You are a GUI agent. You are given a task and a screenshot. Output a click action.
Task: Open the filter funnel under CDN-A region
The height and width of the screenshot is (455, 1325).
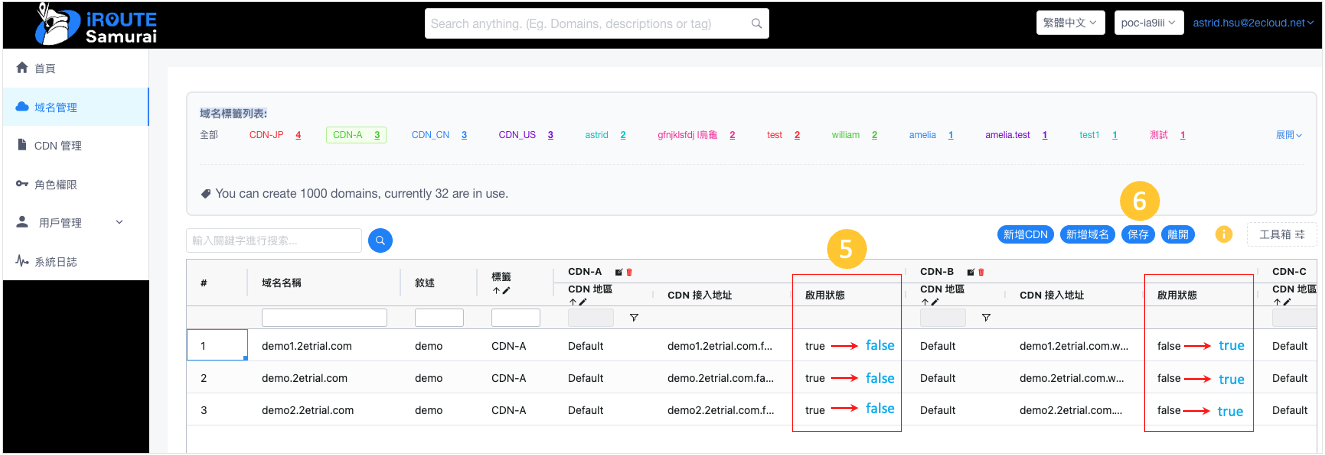tap(633, 318)
